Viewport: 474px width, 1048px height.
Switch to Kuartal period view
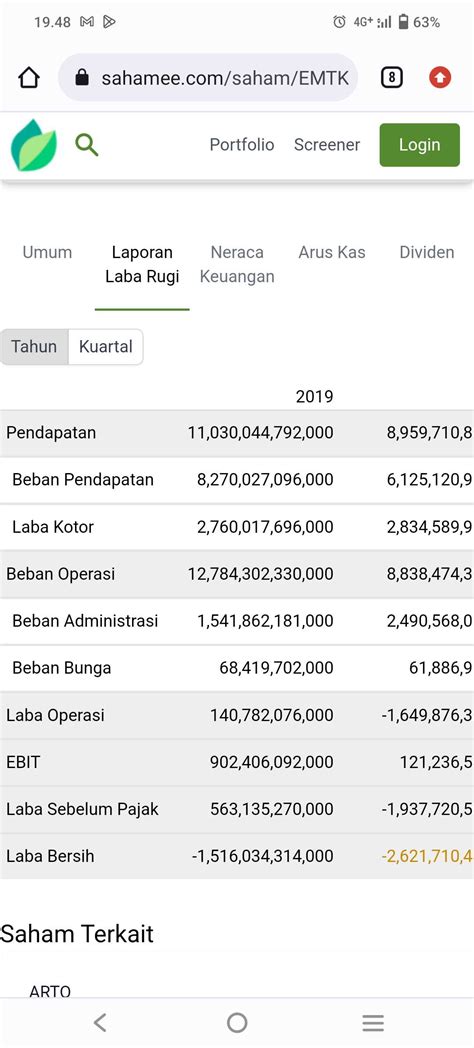coord(106,347)
